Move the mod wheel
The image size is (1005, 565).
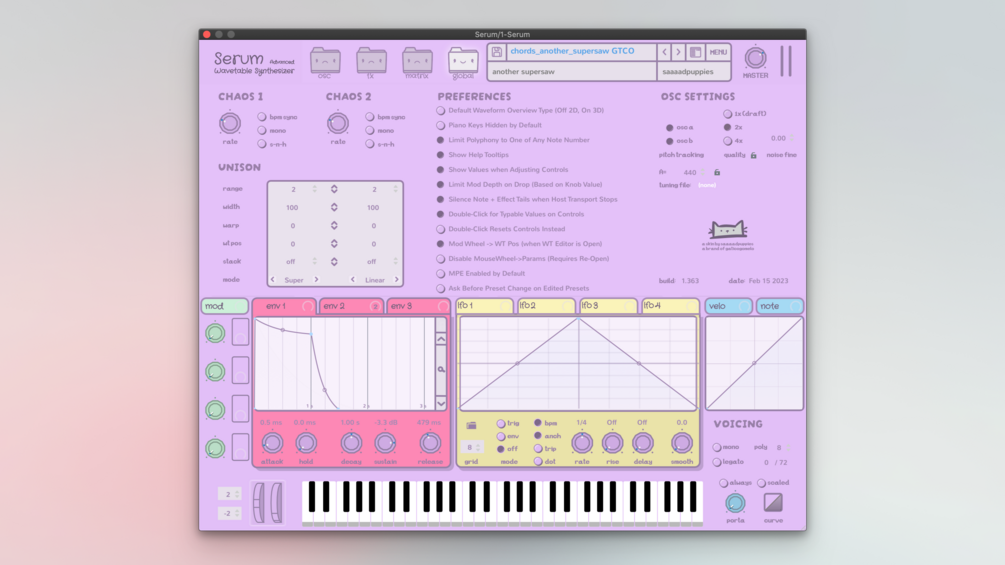(x=276, y=503)
